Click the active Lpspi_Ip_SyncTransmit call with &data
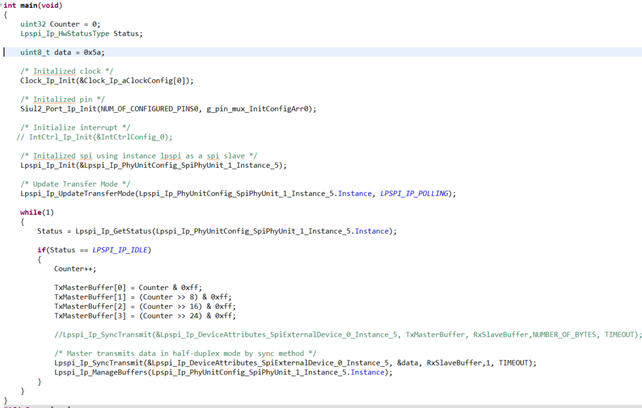Screen dimensions: 642x408 coord(295,363)
